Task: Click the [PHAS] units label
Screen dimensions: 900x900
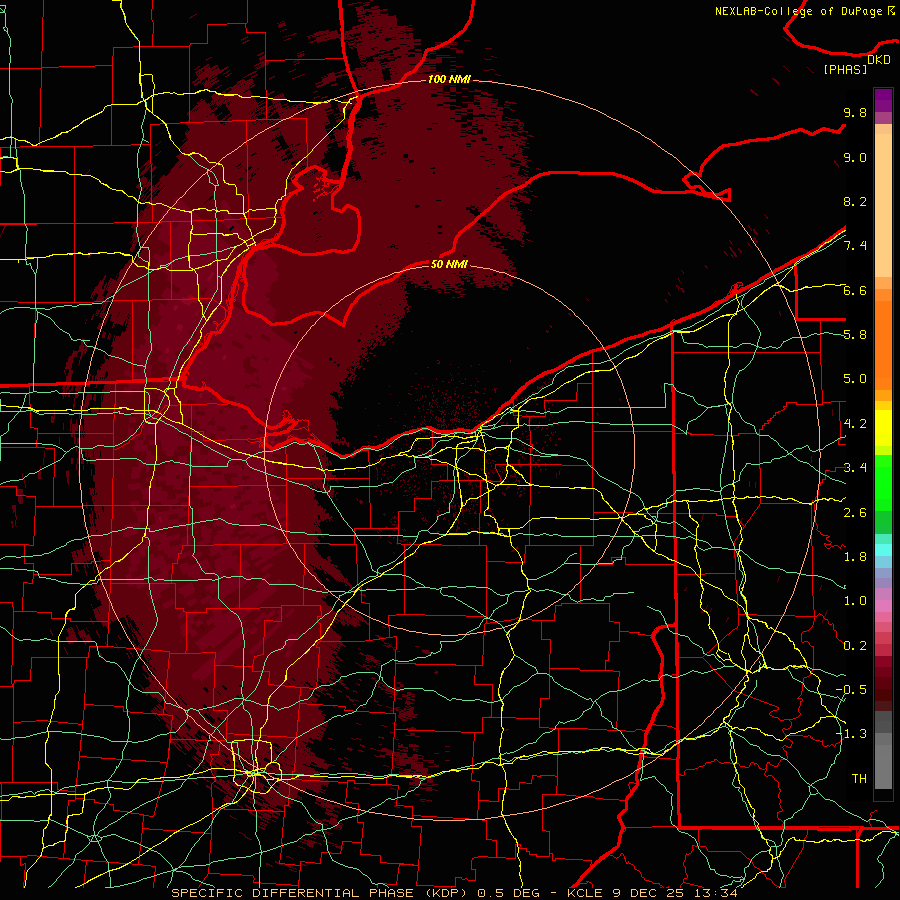Action: point(845,70)
